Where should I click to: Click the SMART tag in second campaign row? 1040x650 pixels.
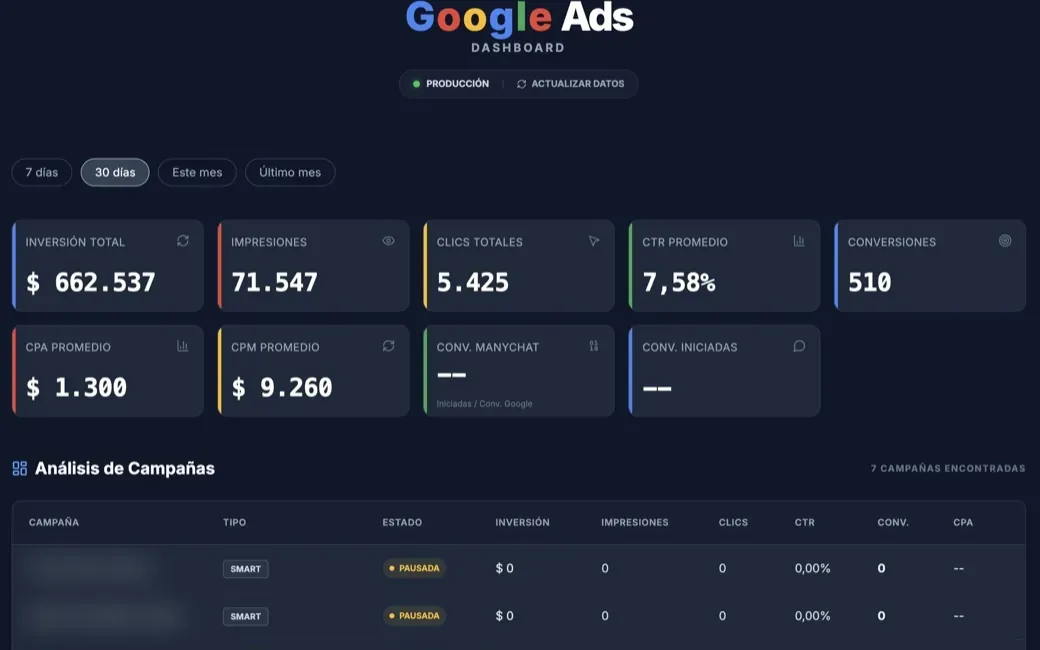click(245, 617)
